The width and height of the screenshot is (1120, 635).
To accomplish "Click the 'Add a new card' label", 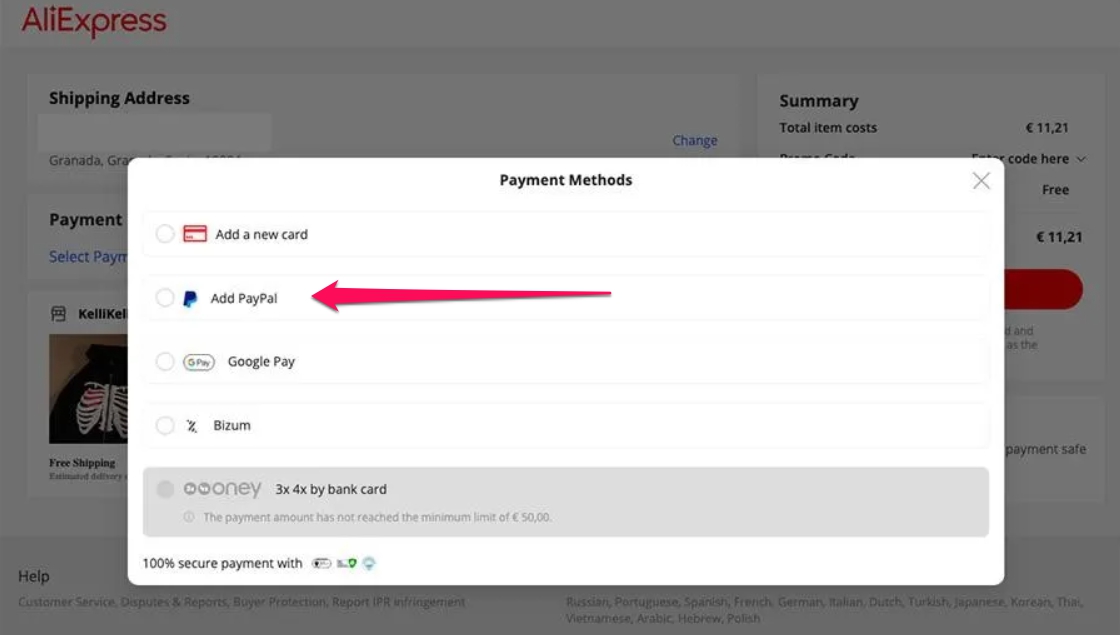I will (261, 234).
